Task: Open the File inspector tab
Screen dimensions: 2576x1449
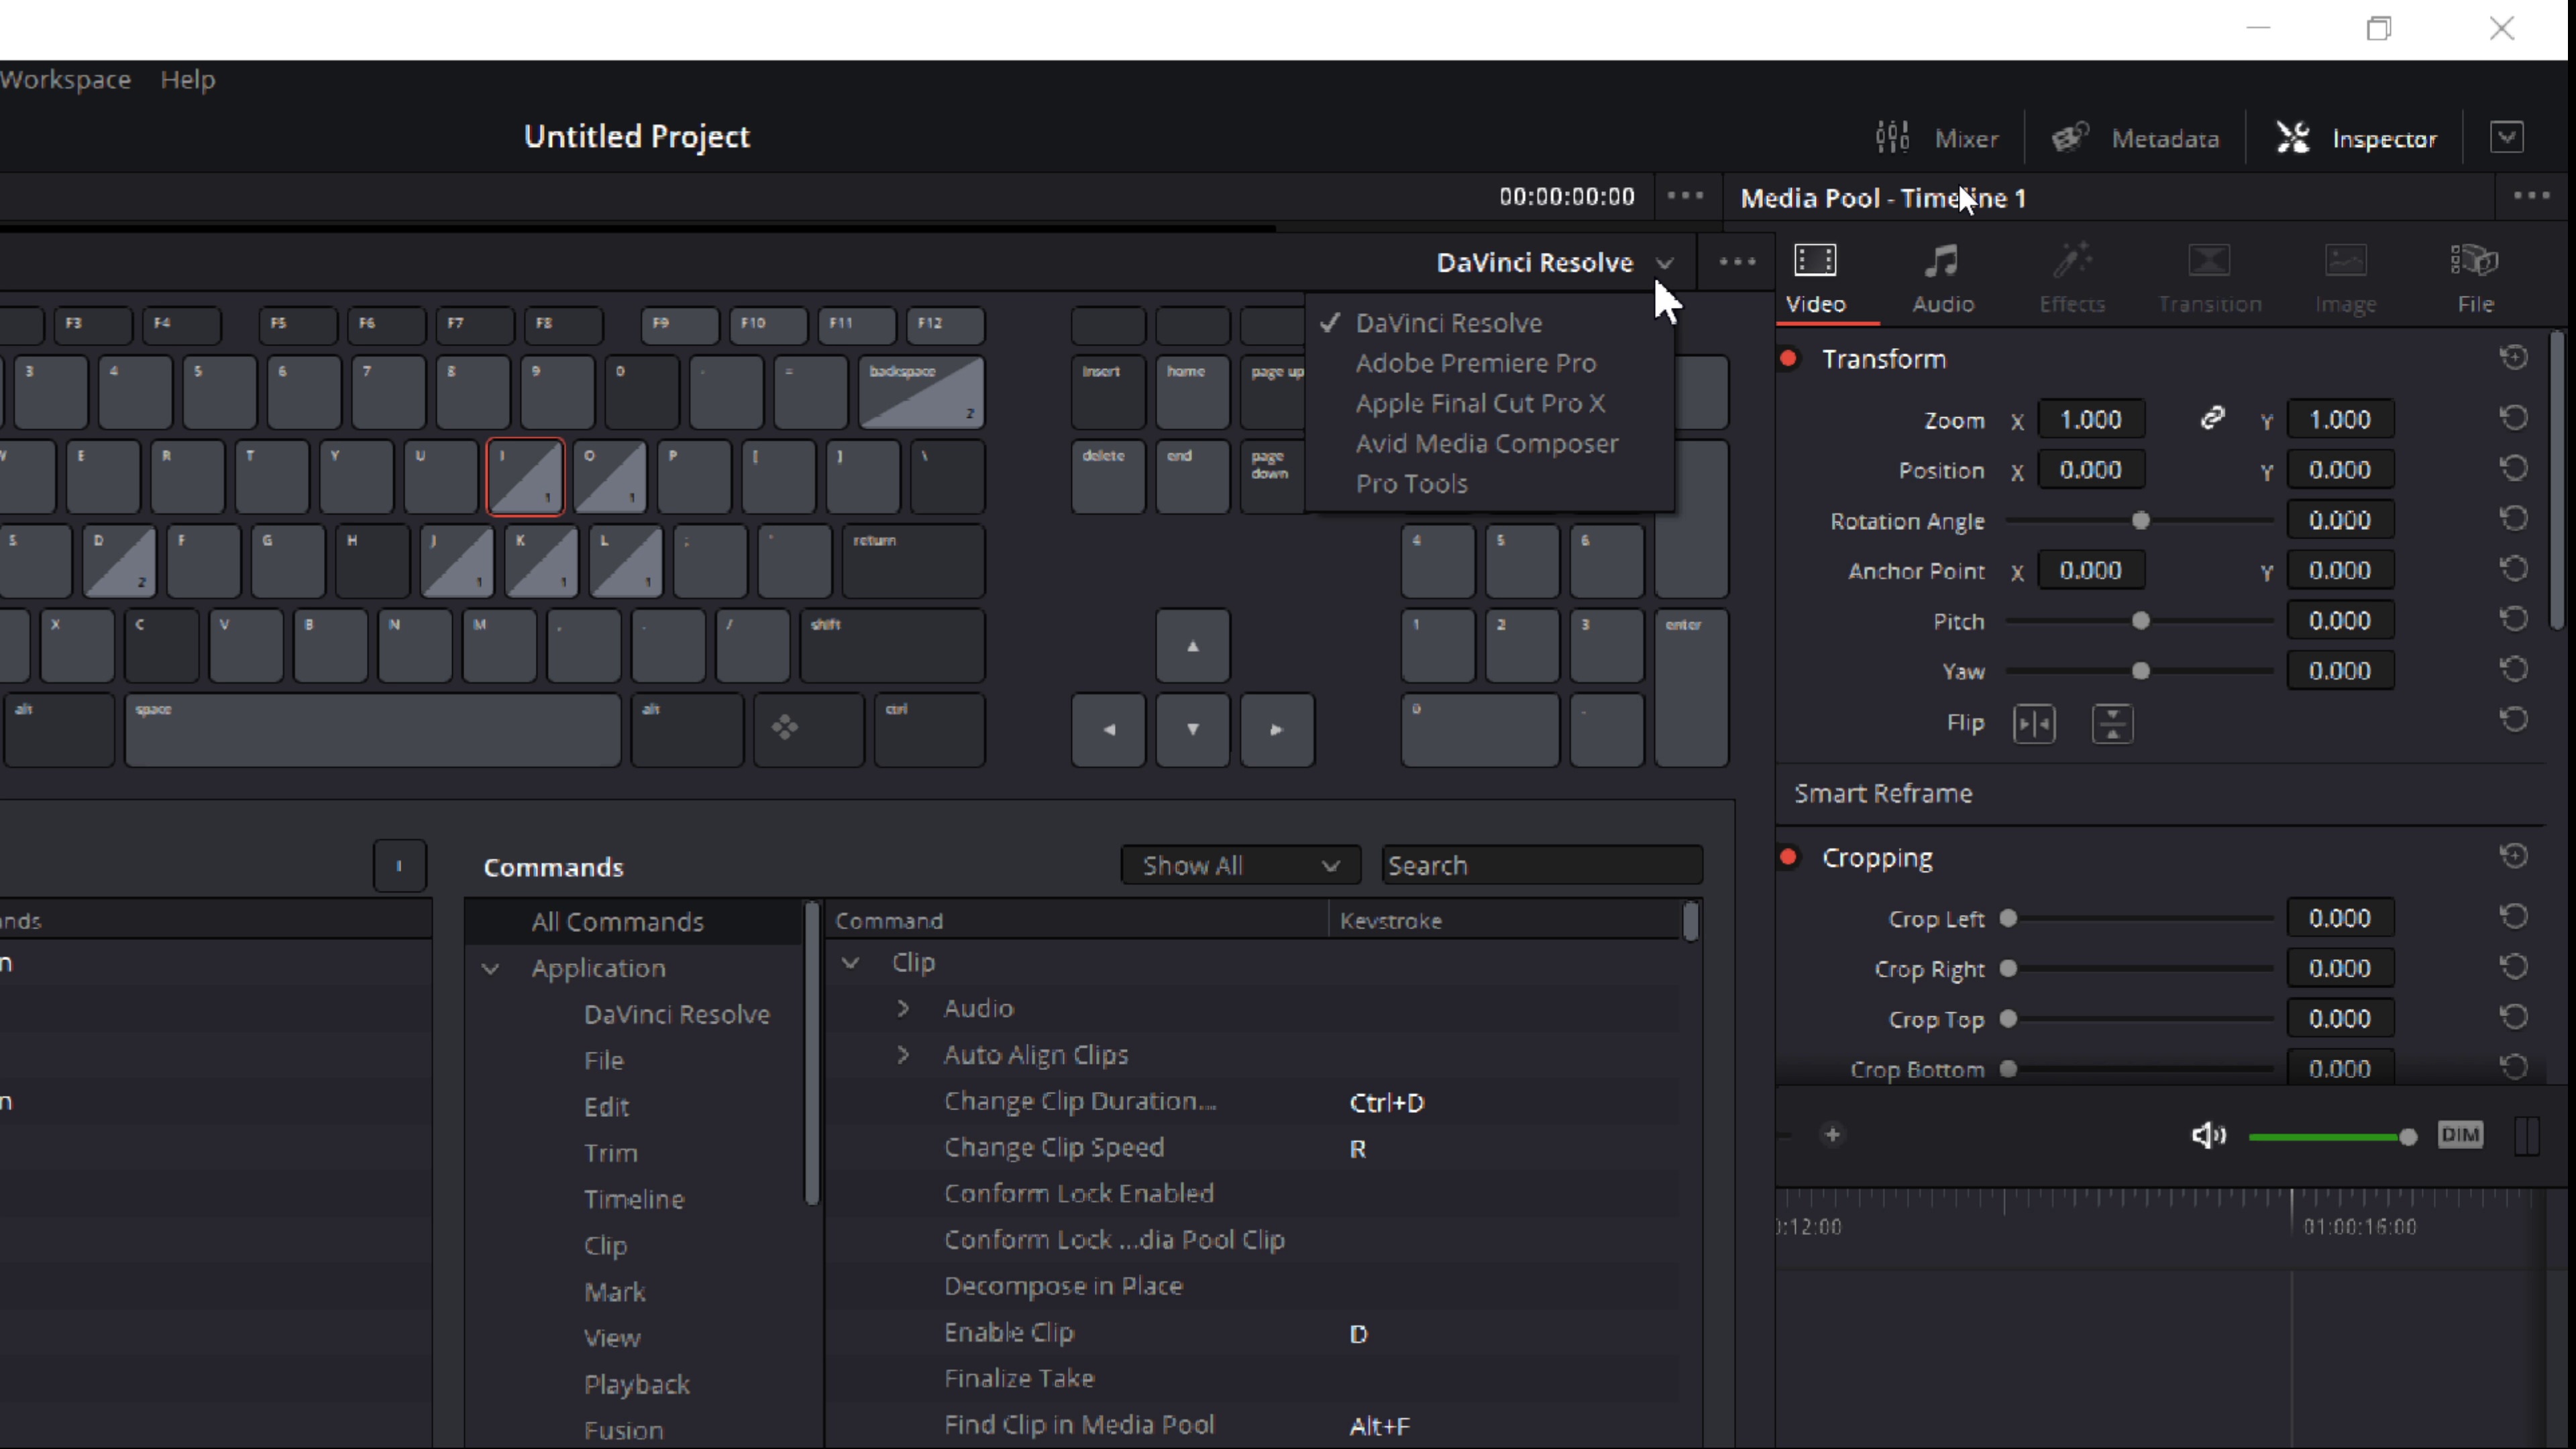Action: point(2475,279)
